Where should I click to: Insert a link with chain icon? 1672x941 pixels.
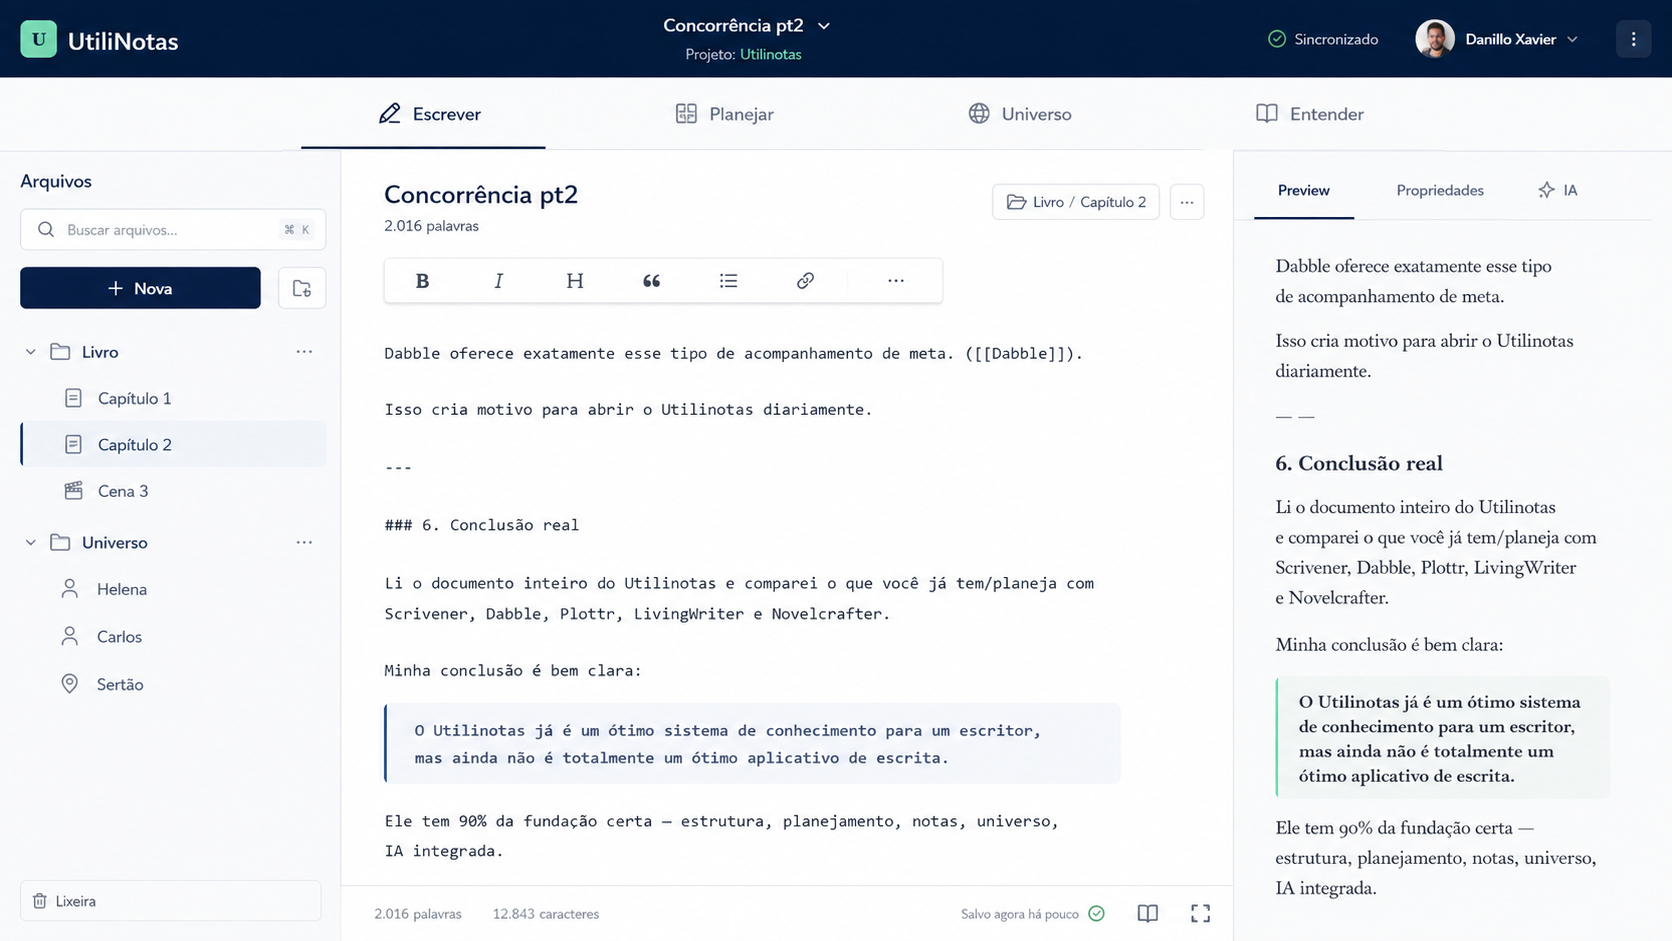pyautogui.click(x=805, y=281)
